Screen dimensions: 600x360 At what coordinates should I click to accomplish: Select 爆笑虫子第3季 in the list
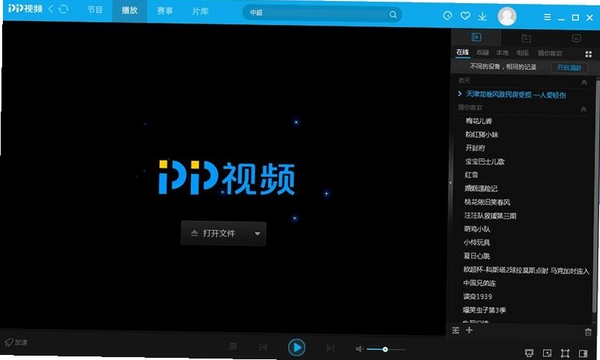484,310
